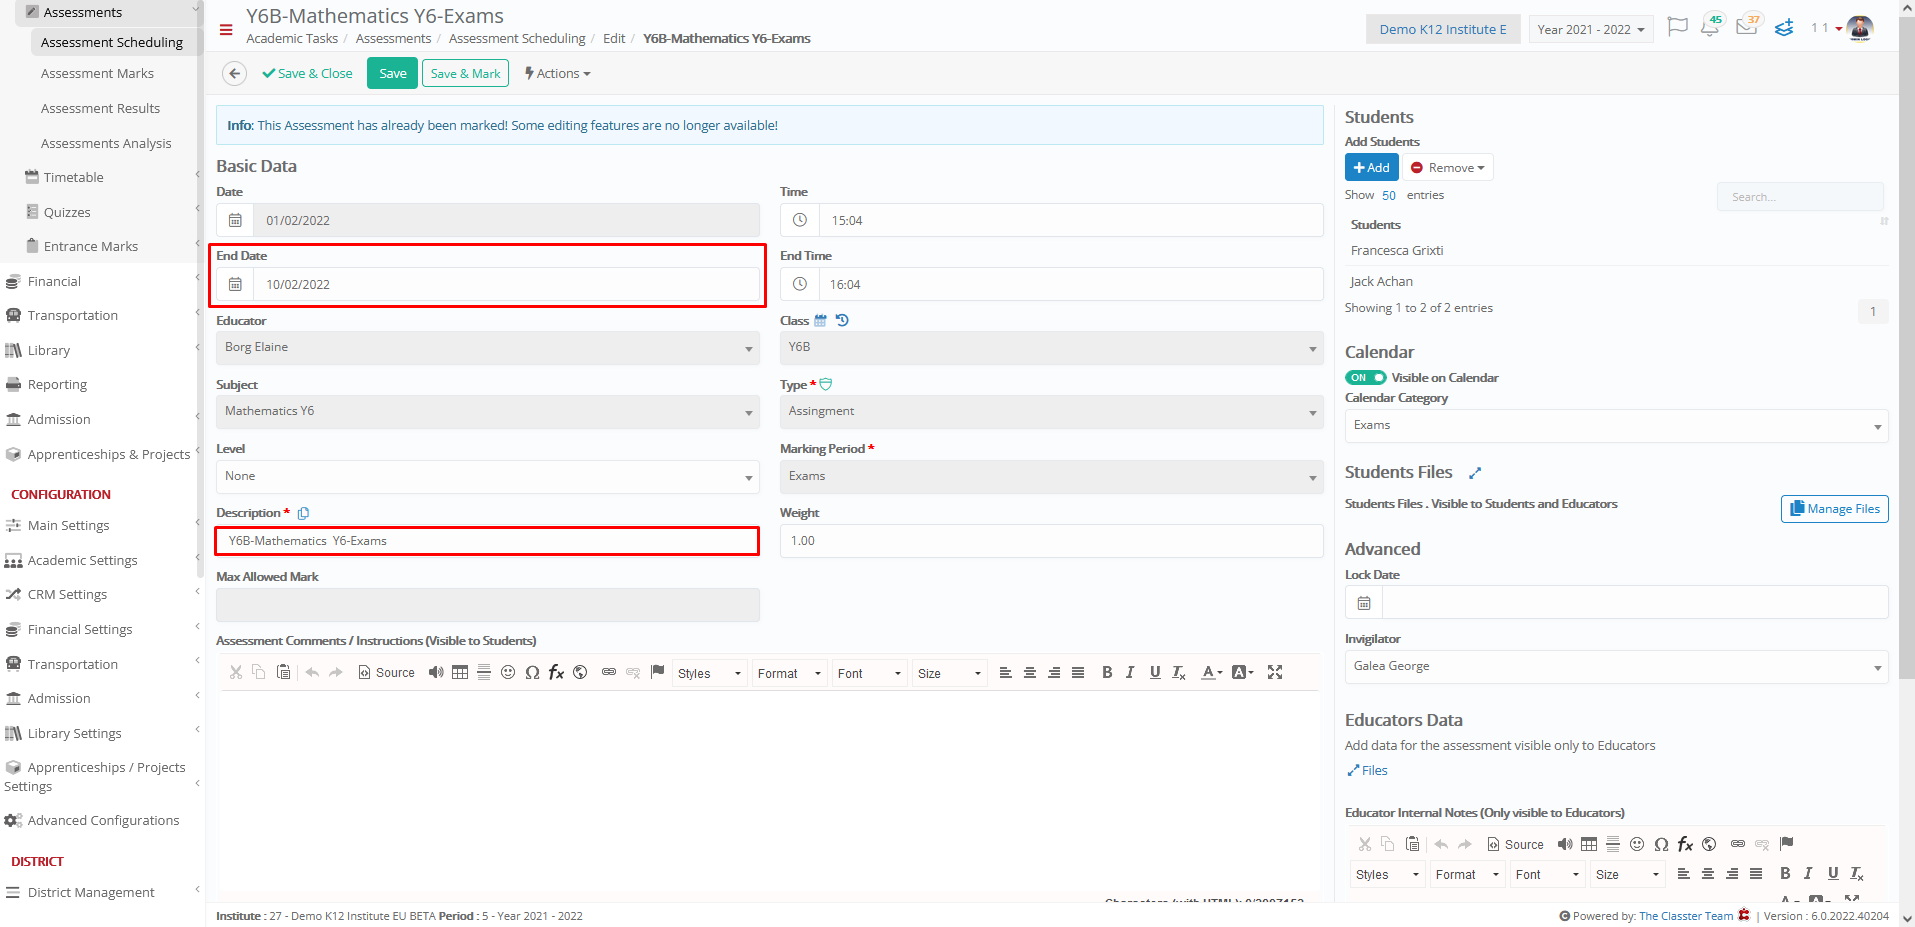
Task: Insert anchor flag in Assessment Comments editor
Action: pos(657,672)
